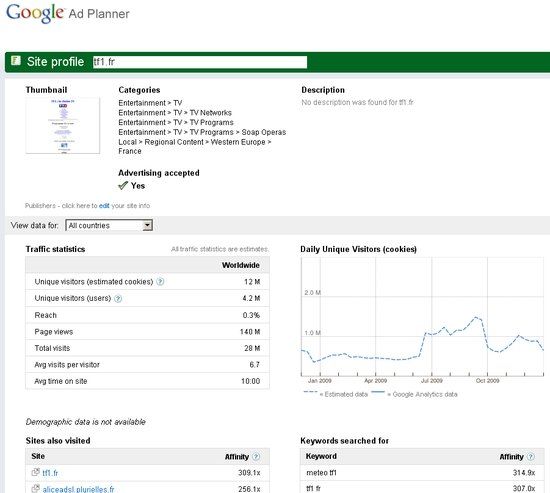
Task: Click the site name field showing tf1.fr
Action: [200, 62]
